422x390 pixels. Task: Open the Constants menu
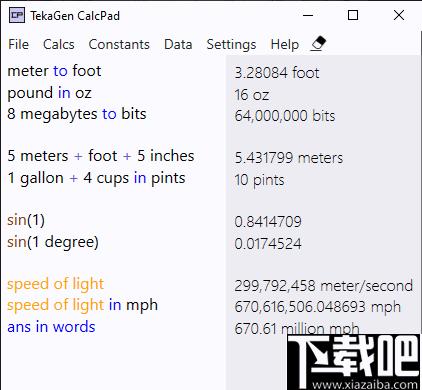coord(119,44)
